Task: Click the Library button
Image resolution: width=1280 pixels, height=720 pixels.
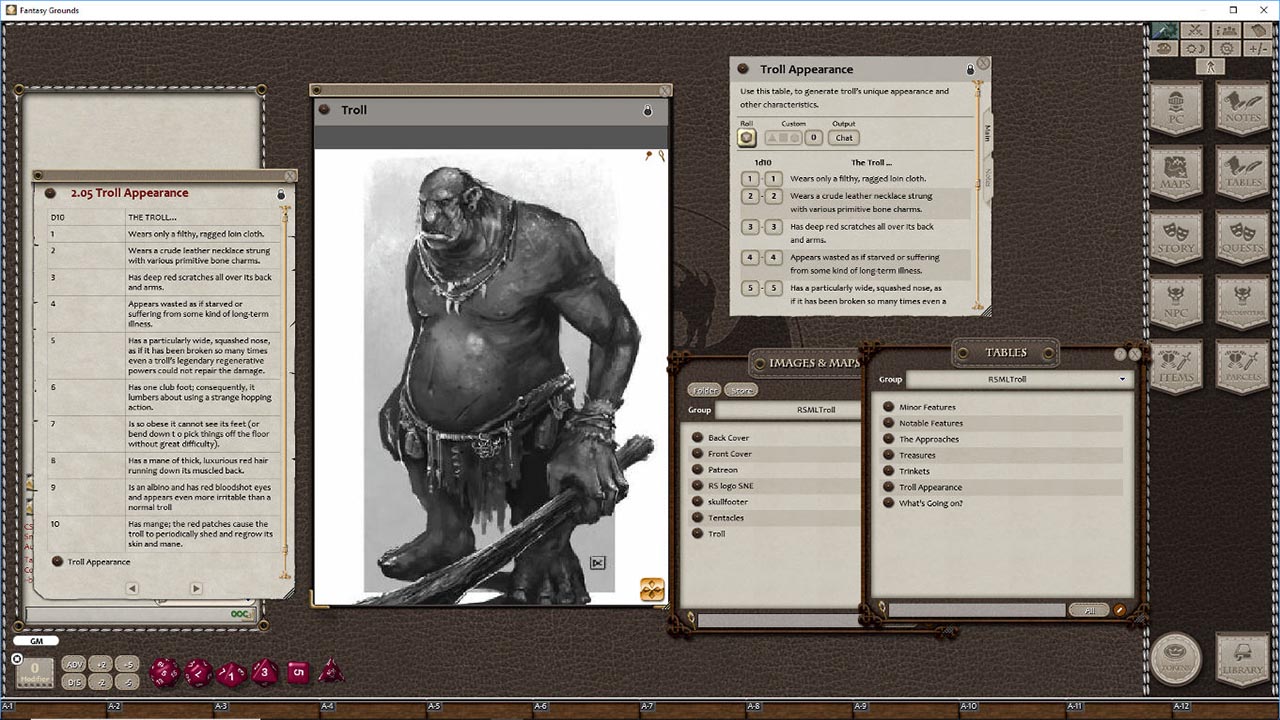Action: click(1242, 659)
